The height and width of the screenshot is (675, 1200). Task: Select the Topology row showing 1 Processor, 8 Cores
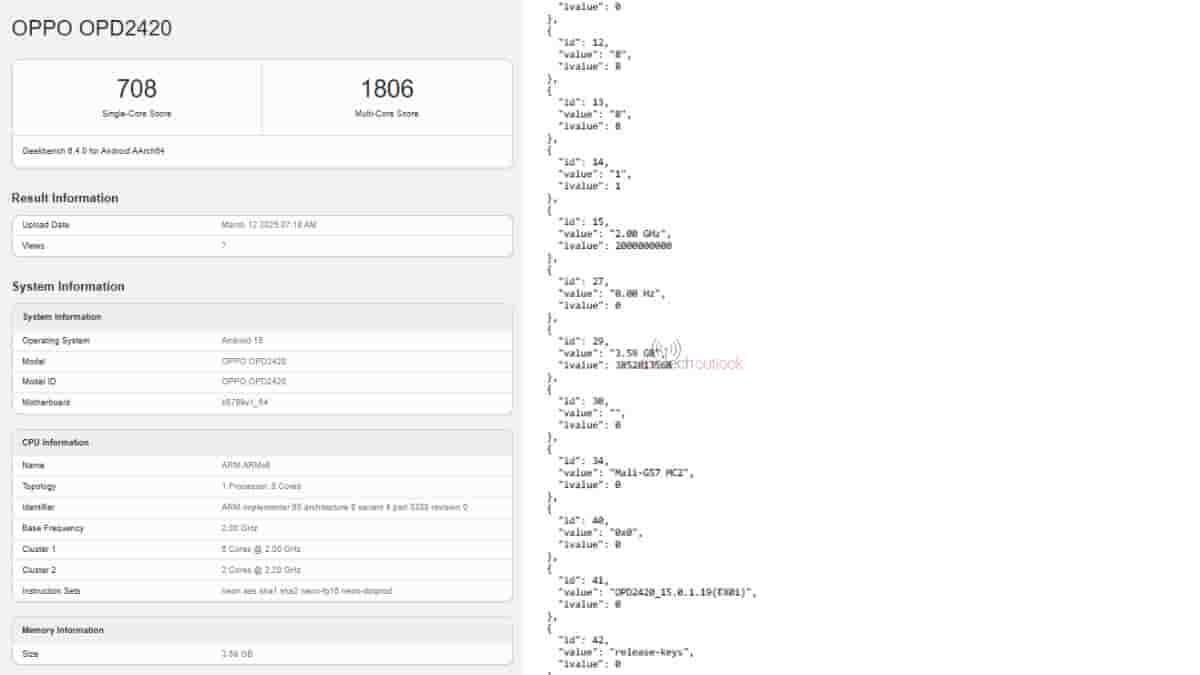pyautogui.click(x=262, y=486)
